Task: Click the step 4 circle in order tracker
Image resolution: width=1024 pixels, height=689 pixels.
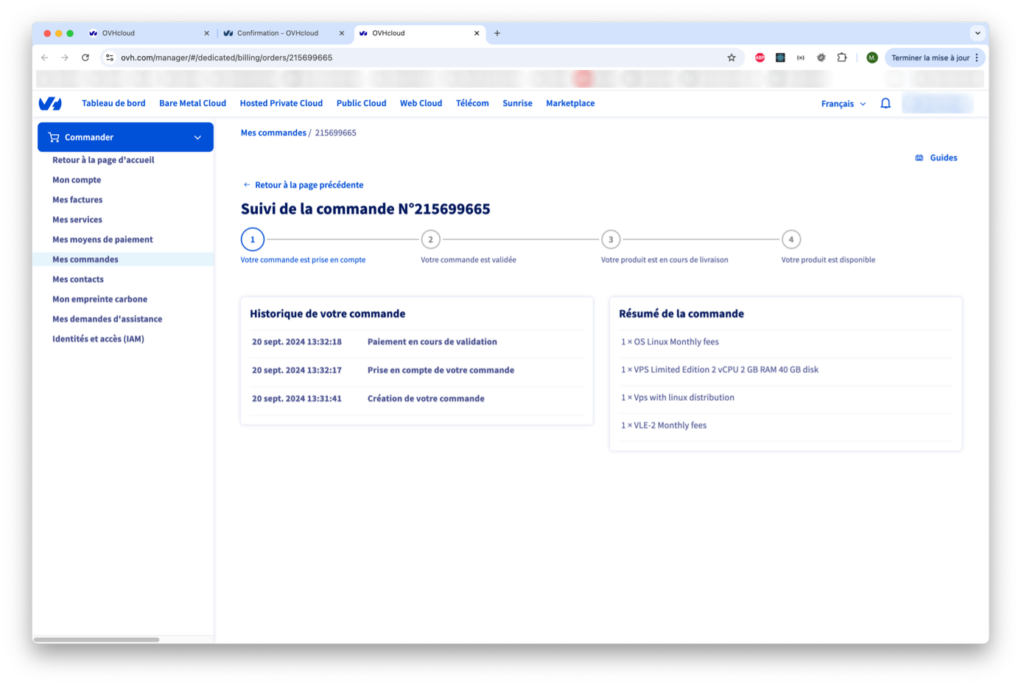Action: tap(791, 240)
